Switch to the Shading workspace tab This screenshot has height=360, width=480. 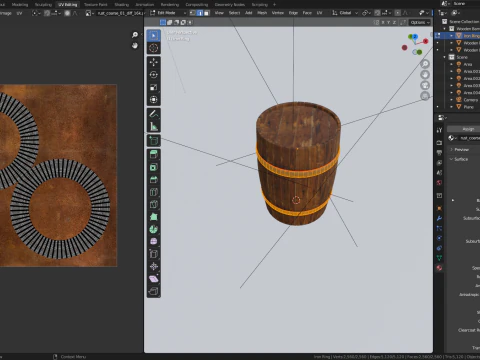122,5
